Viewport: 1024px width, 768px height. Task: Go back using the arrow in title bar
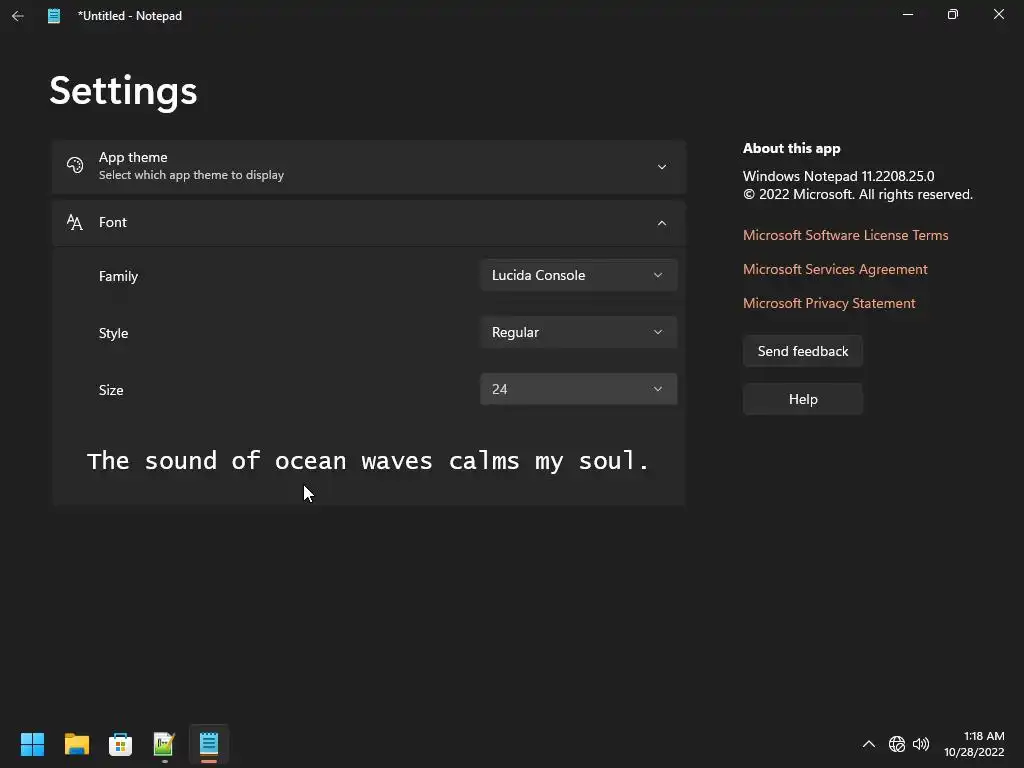(x=18, y=16)
